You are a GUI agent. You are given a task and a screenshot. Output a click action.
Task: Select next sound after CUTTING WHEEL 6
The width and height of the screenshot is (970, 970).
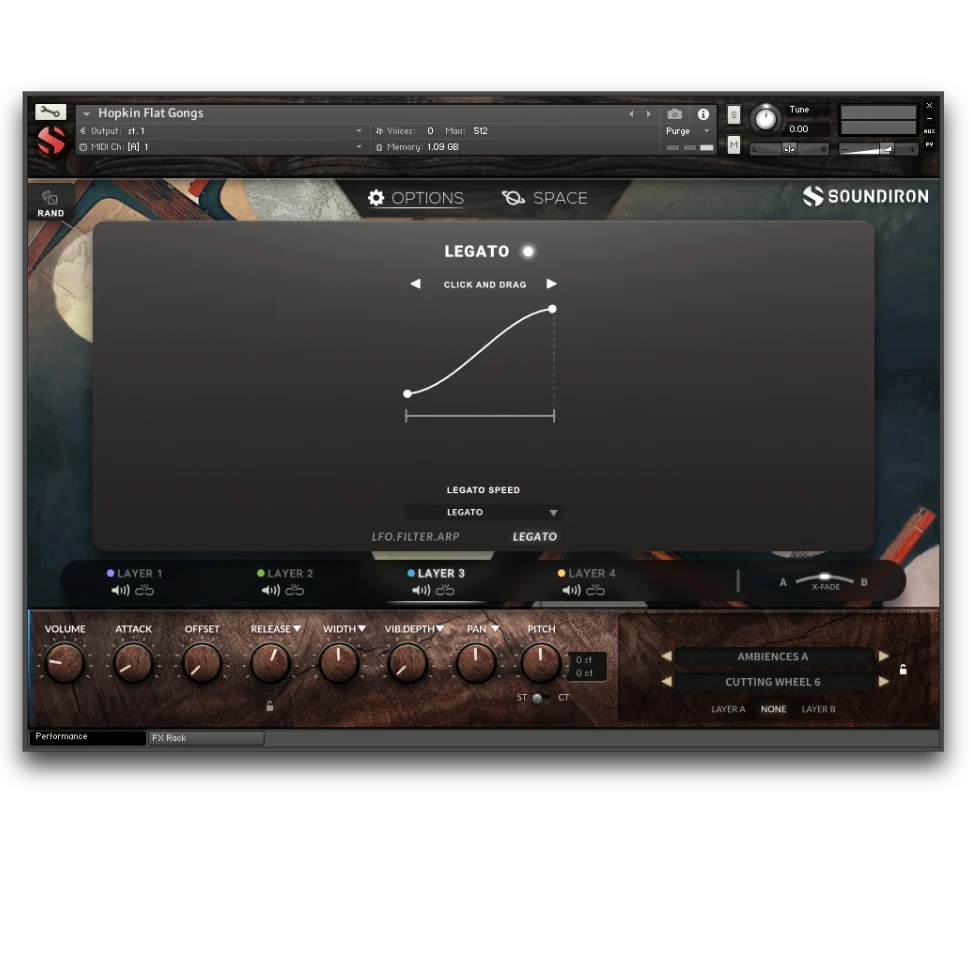click(884, 682)
